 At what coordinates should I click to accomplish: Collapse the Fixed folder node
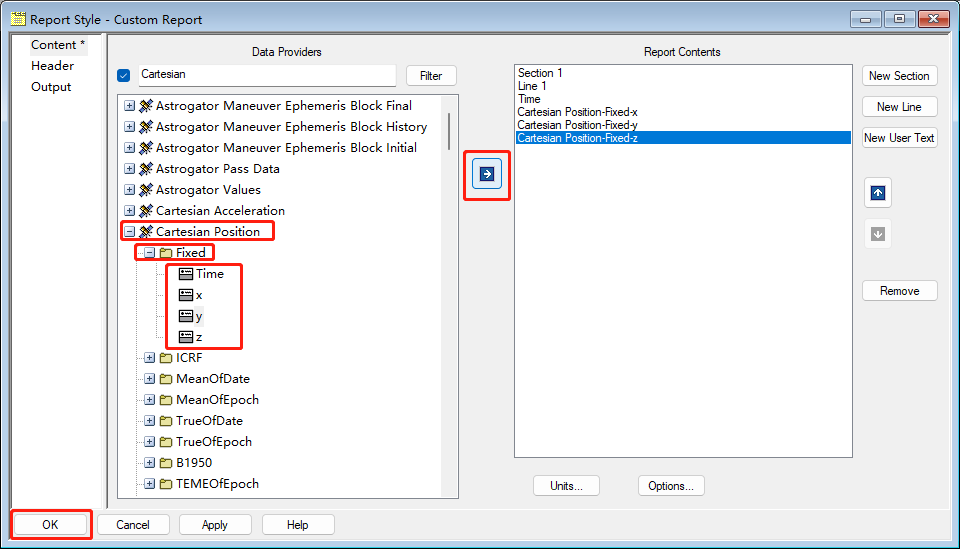coord(149,253)
